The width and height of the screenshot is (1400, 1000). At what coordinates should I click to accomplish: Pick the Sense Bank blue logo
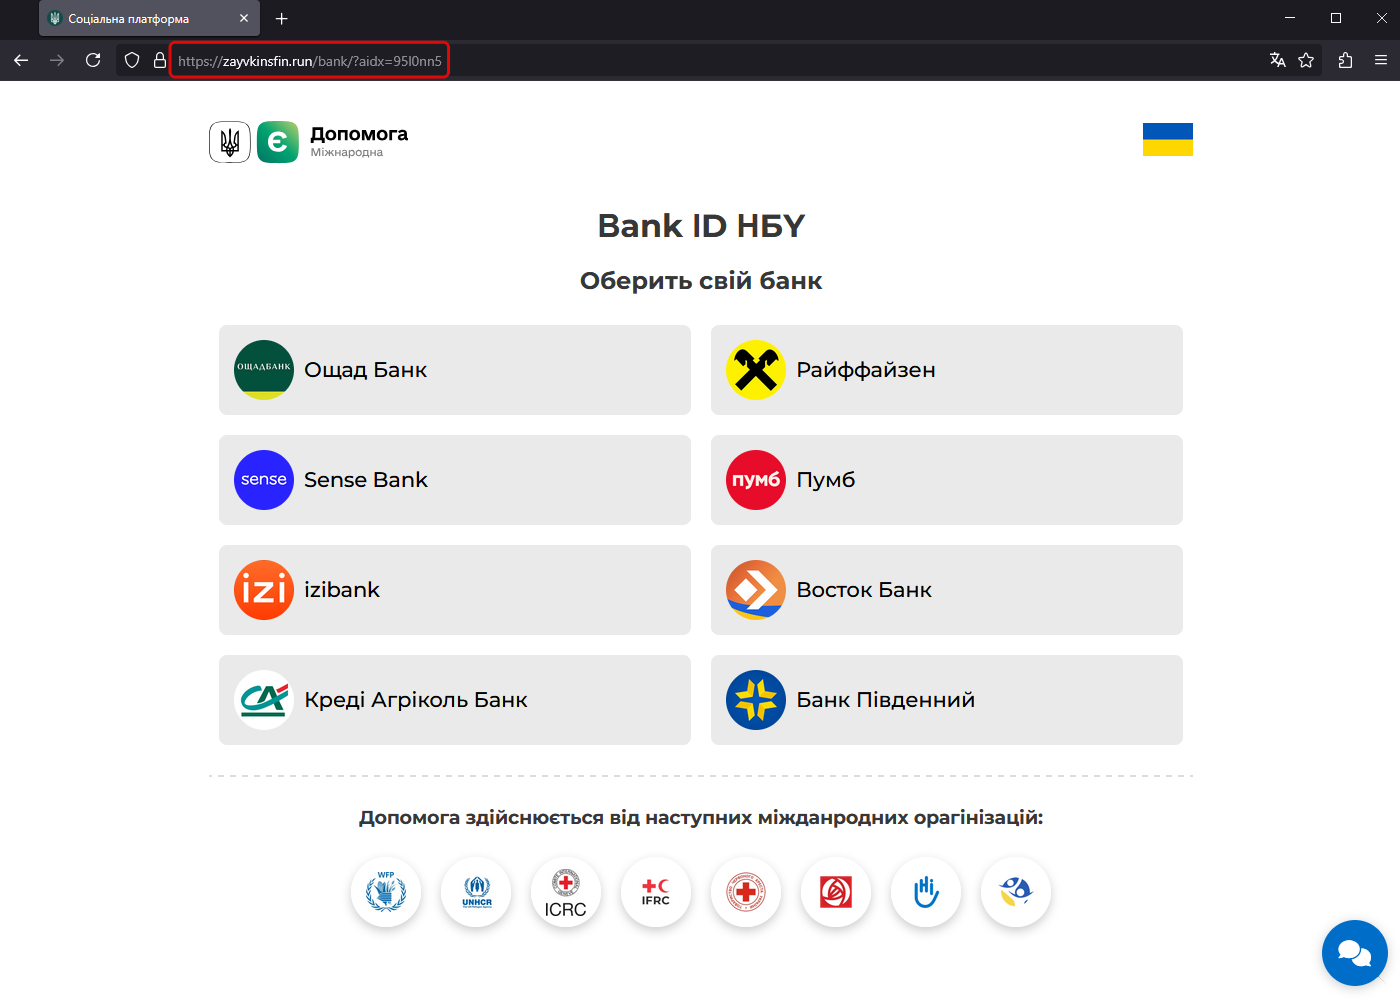[264, 480]
